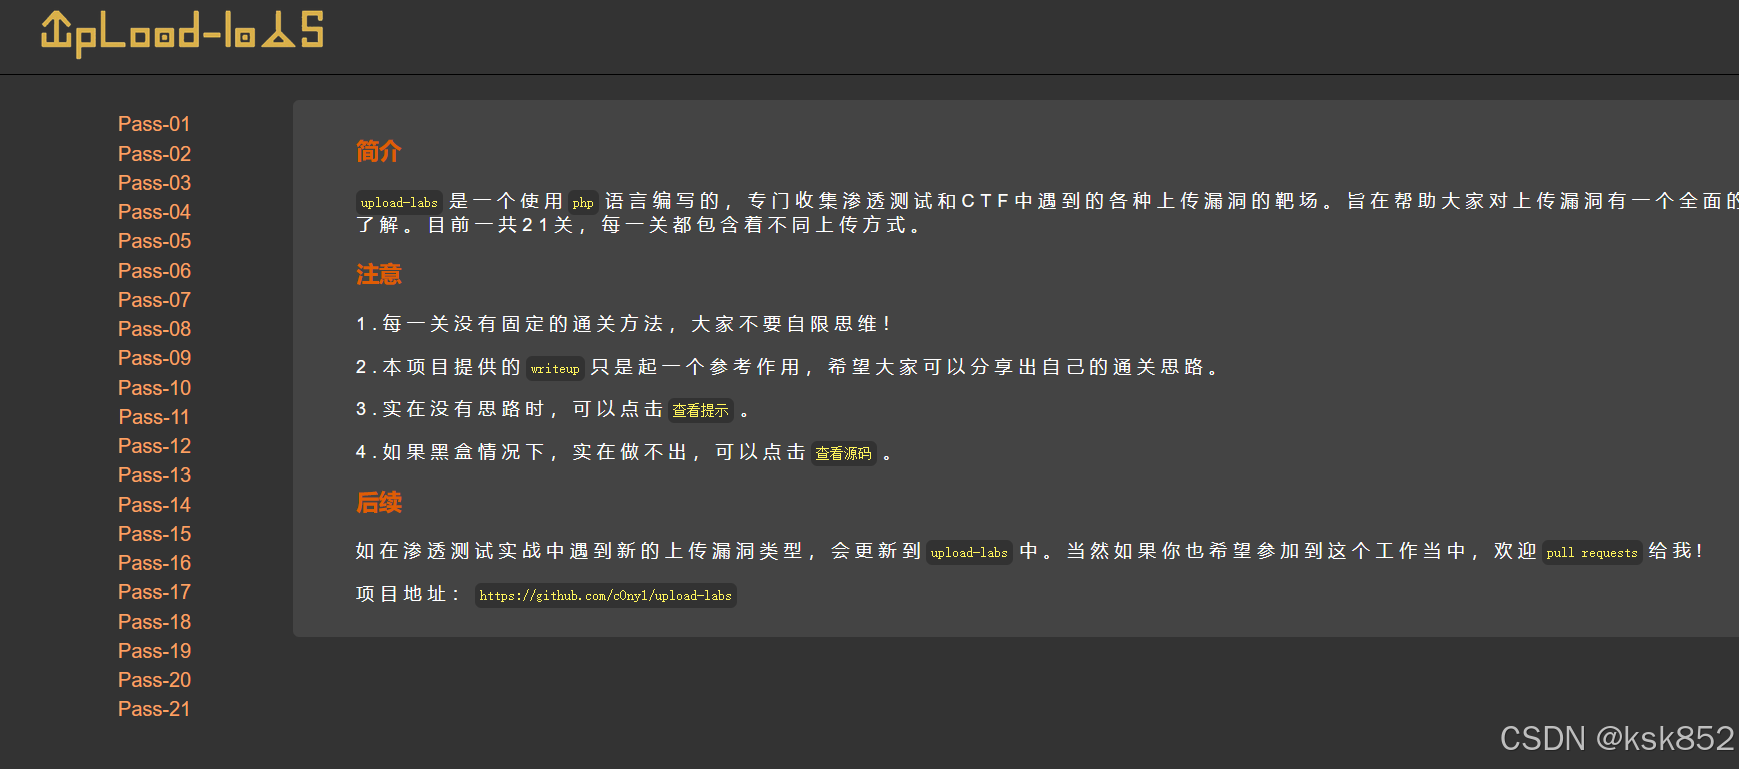
Task: Open Pass-05 level
Action: 154,241
